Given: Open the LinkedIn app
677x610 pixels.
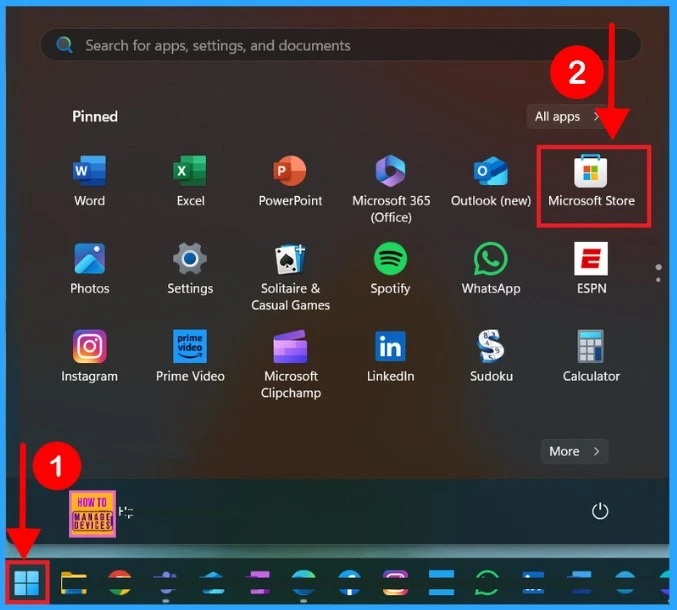Looking at the screenshot, I should click(390, 357).
